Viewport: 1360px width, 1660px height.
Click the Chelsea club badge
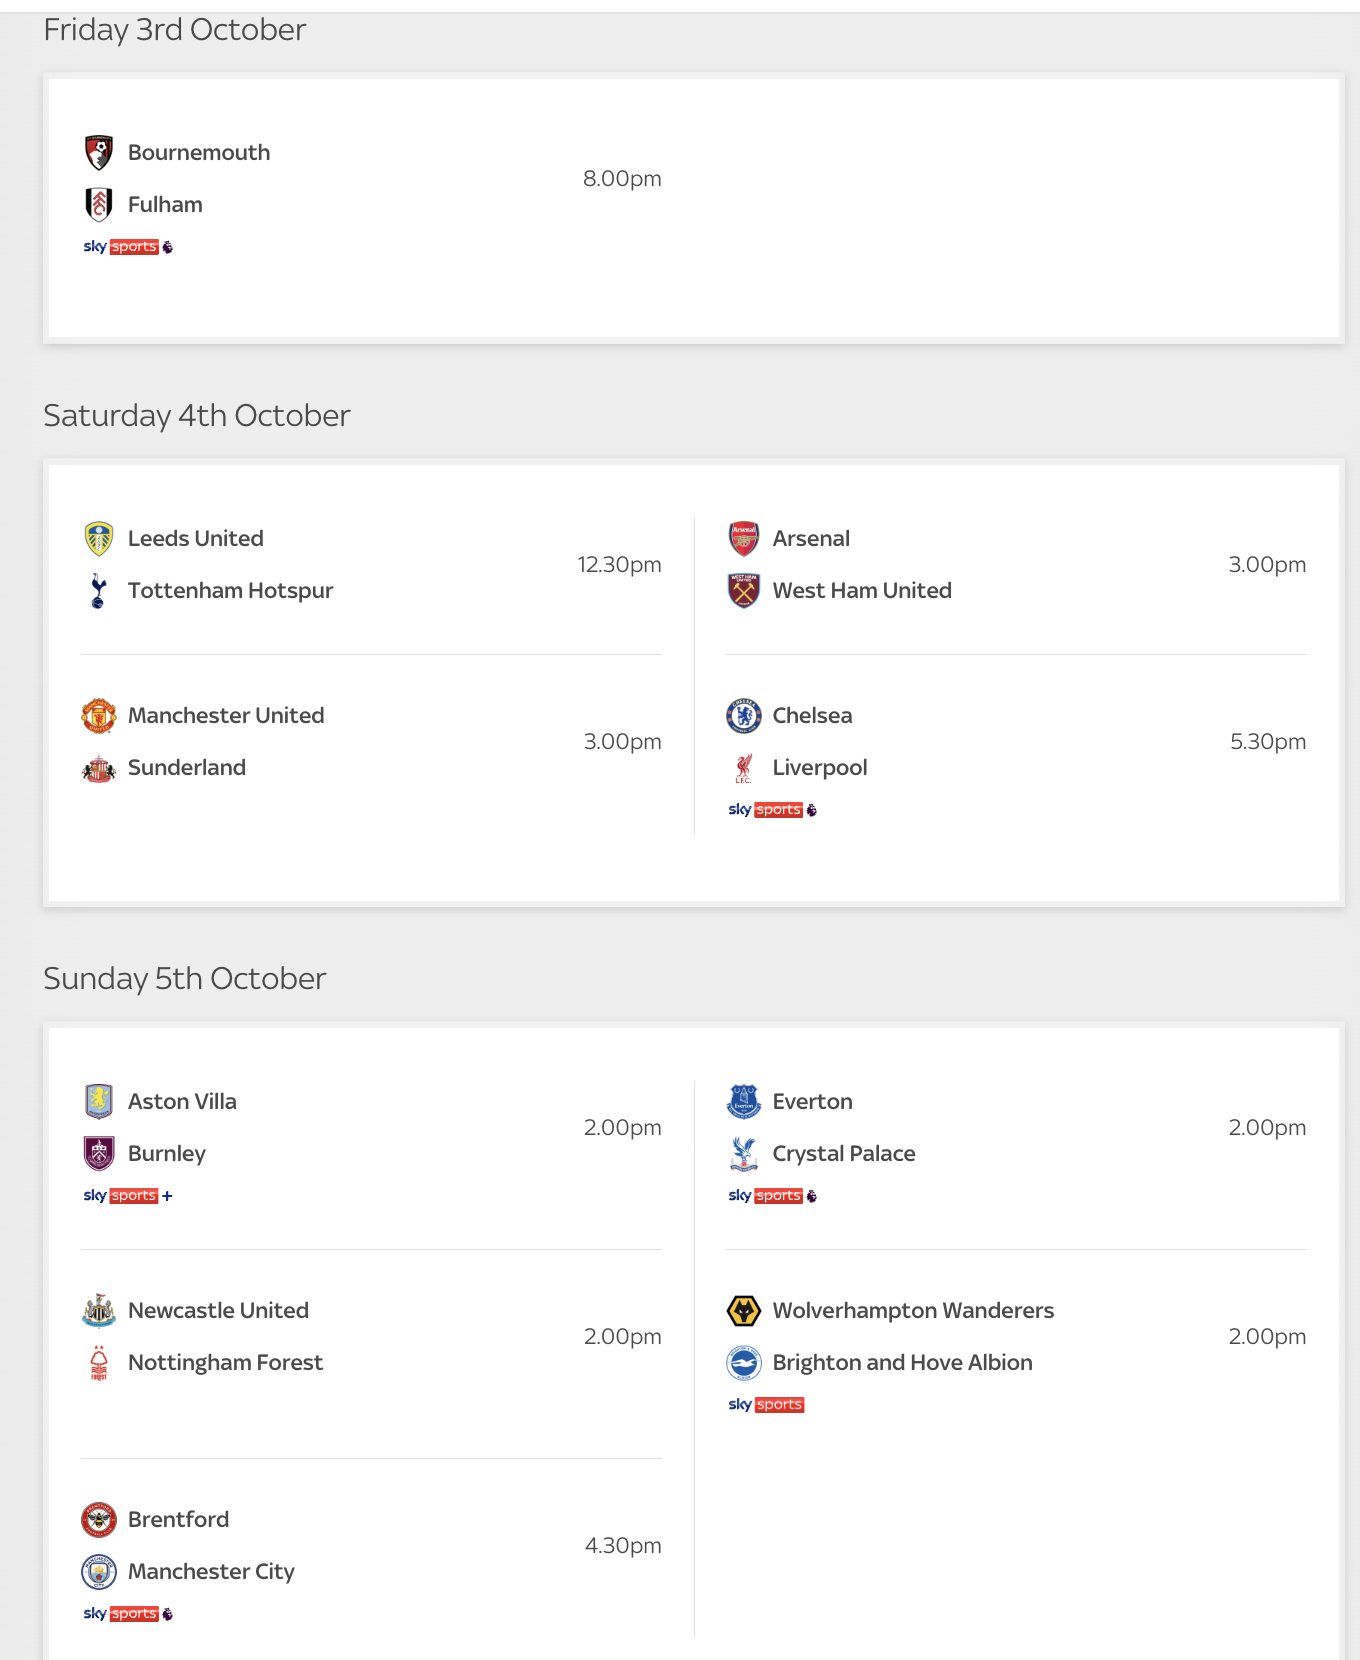tap(743, 716)
